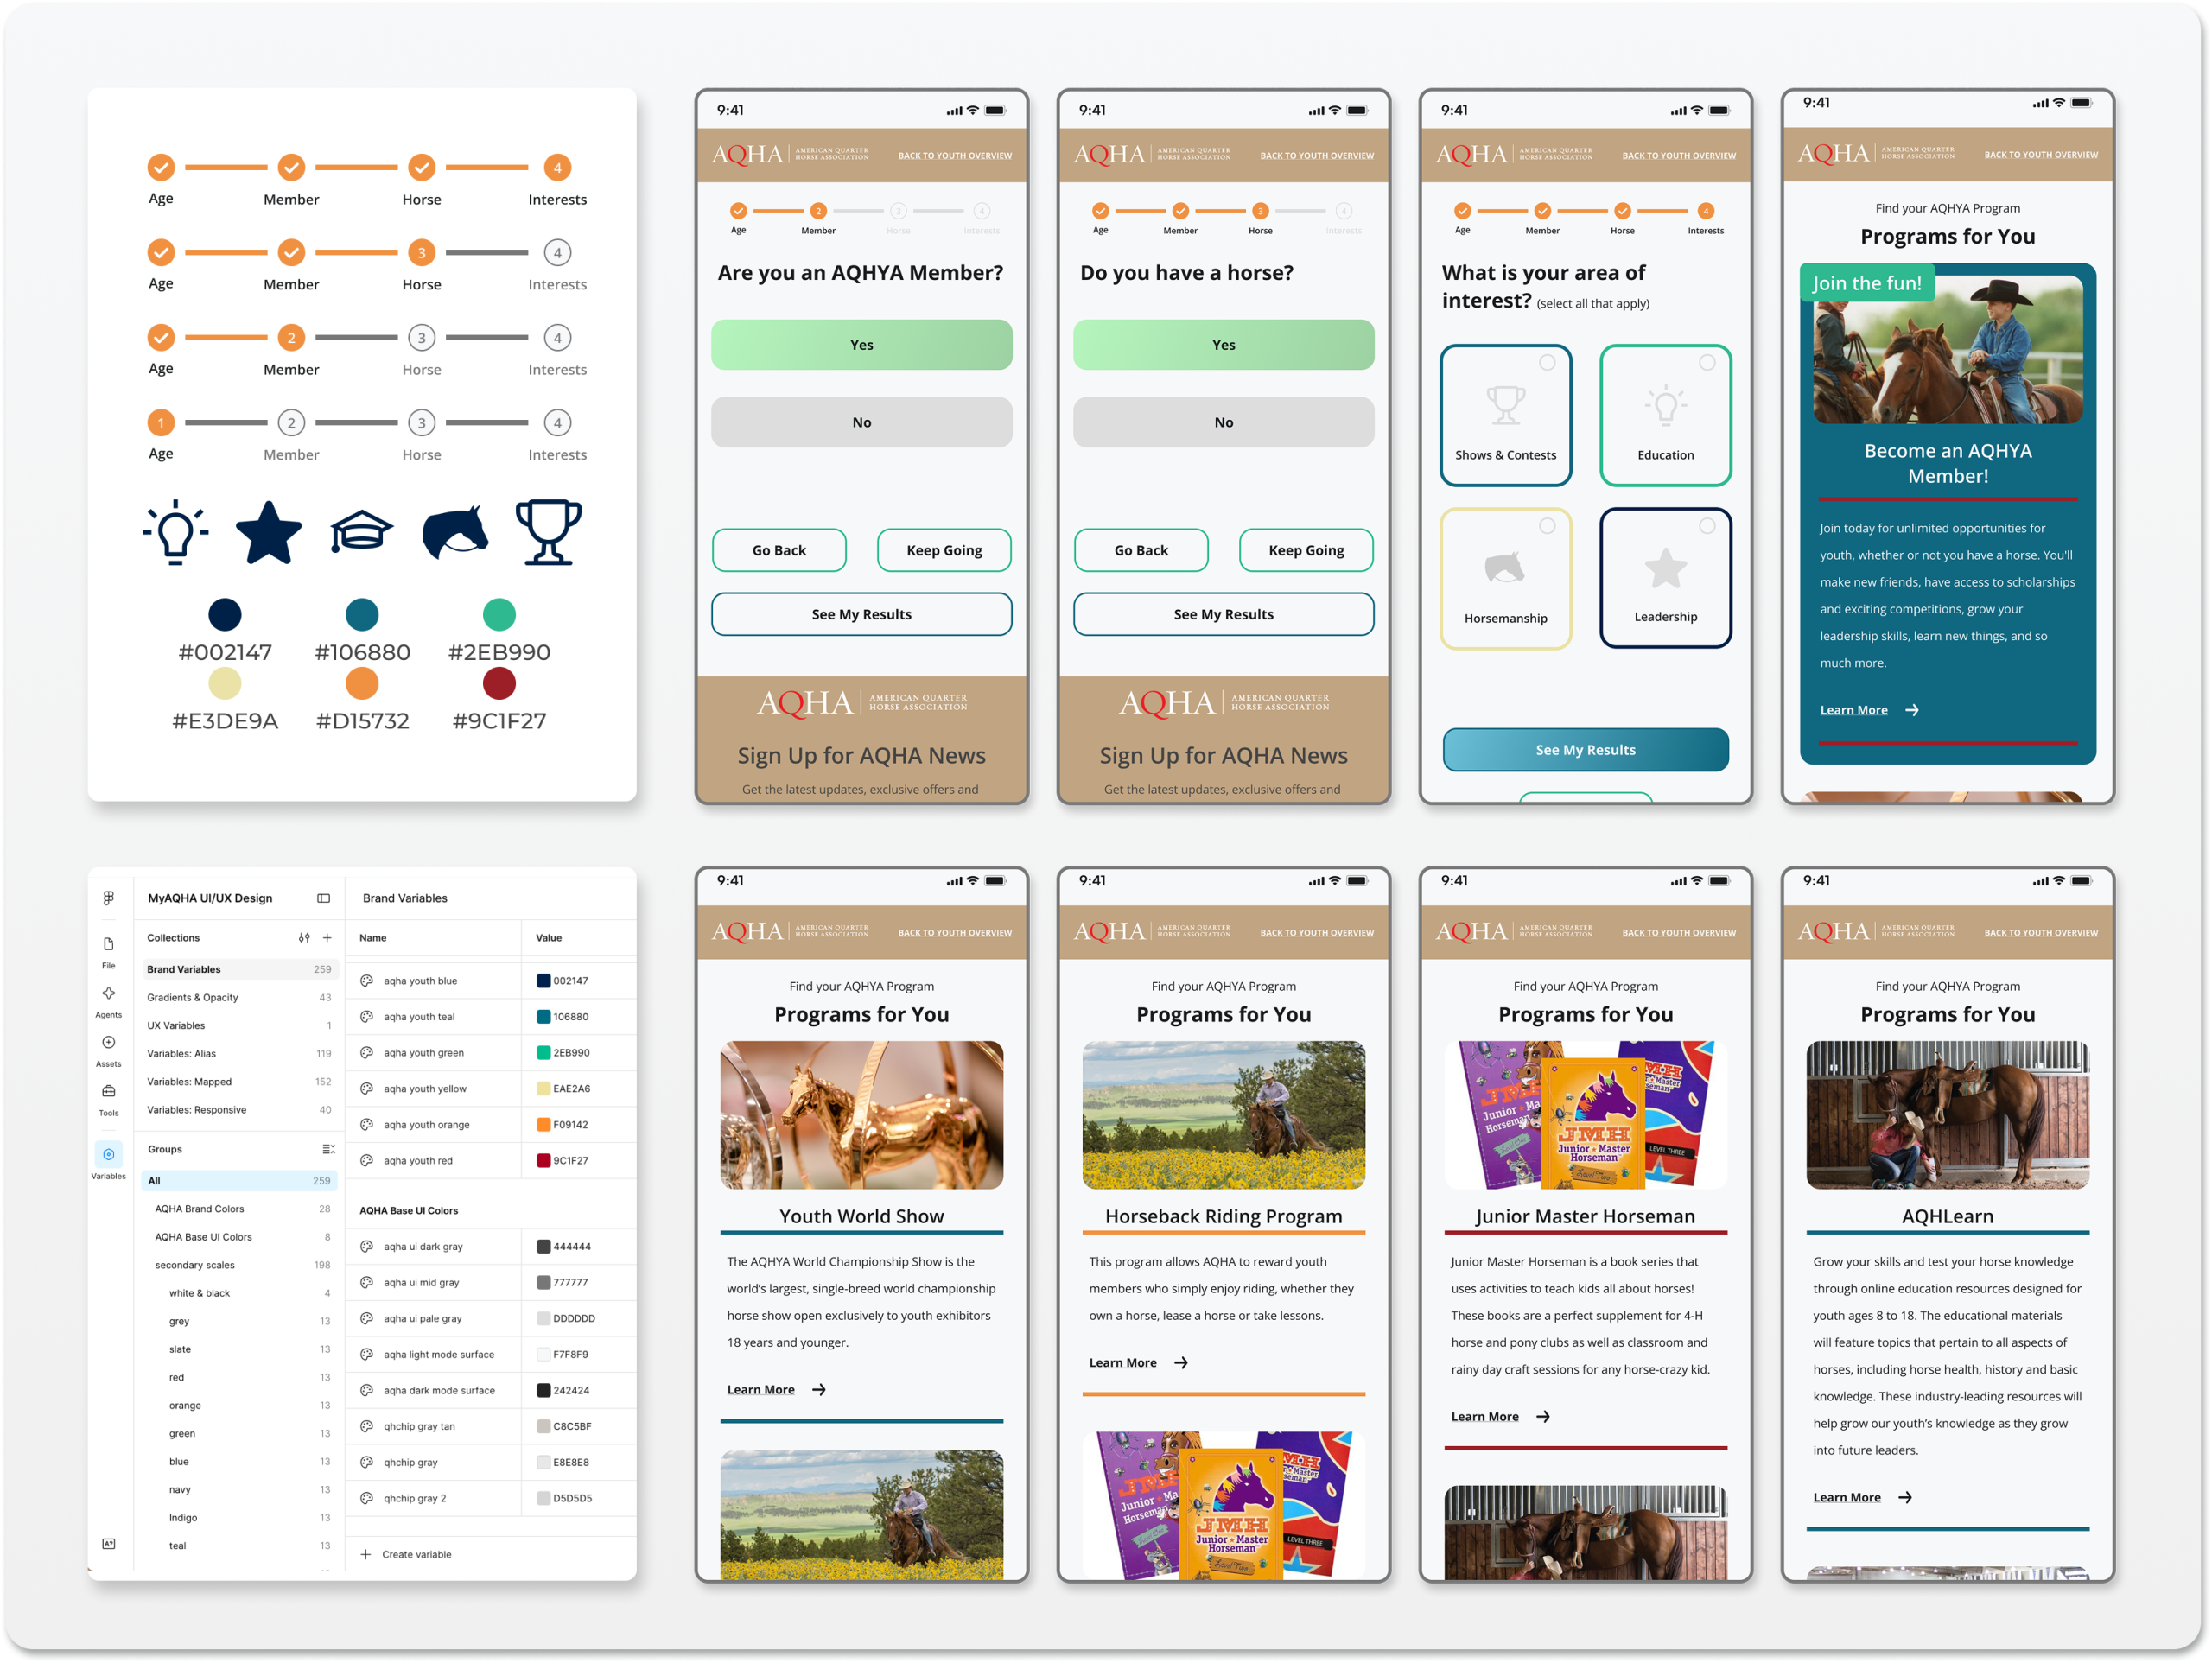This screenshot has height=1663, width=2212.
Task: Collapse all groups icon beside Groups
Action: [x=328, y=1149]
